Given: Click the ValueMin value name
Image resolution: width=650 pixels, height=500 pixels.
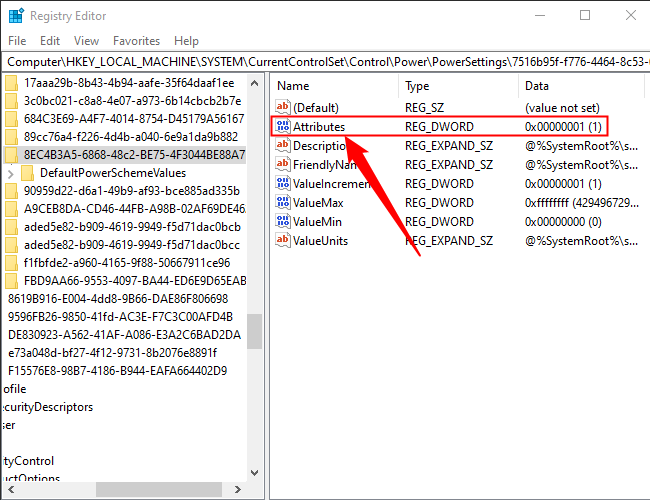Looking at the screenshot, I should pyautogui.click(x=317, y=221).
